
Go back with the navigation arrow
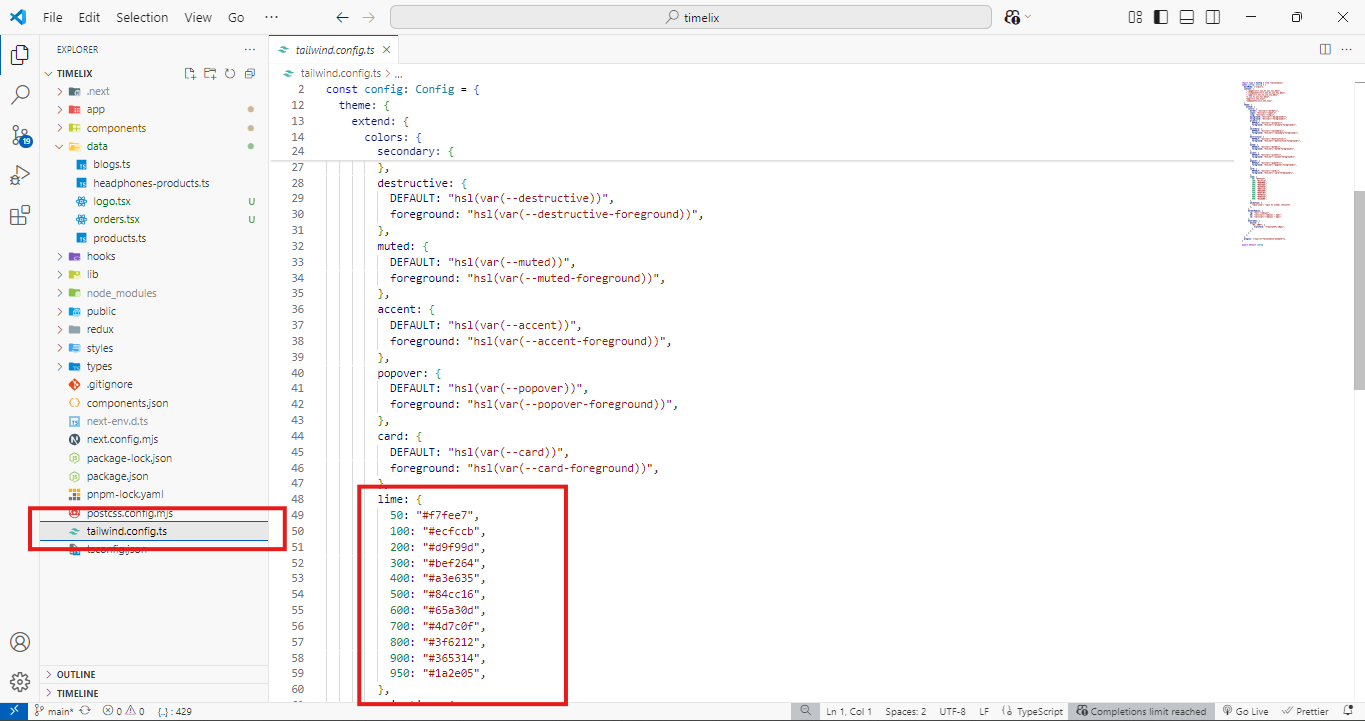[x=342, y=17]
